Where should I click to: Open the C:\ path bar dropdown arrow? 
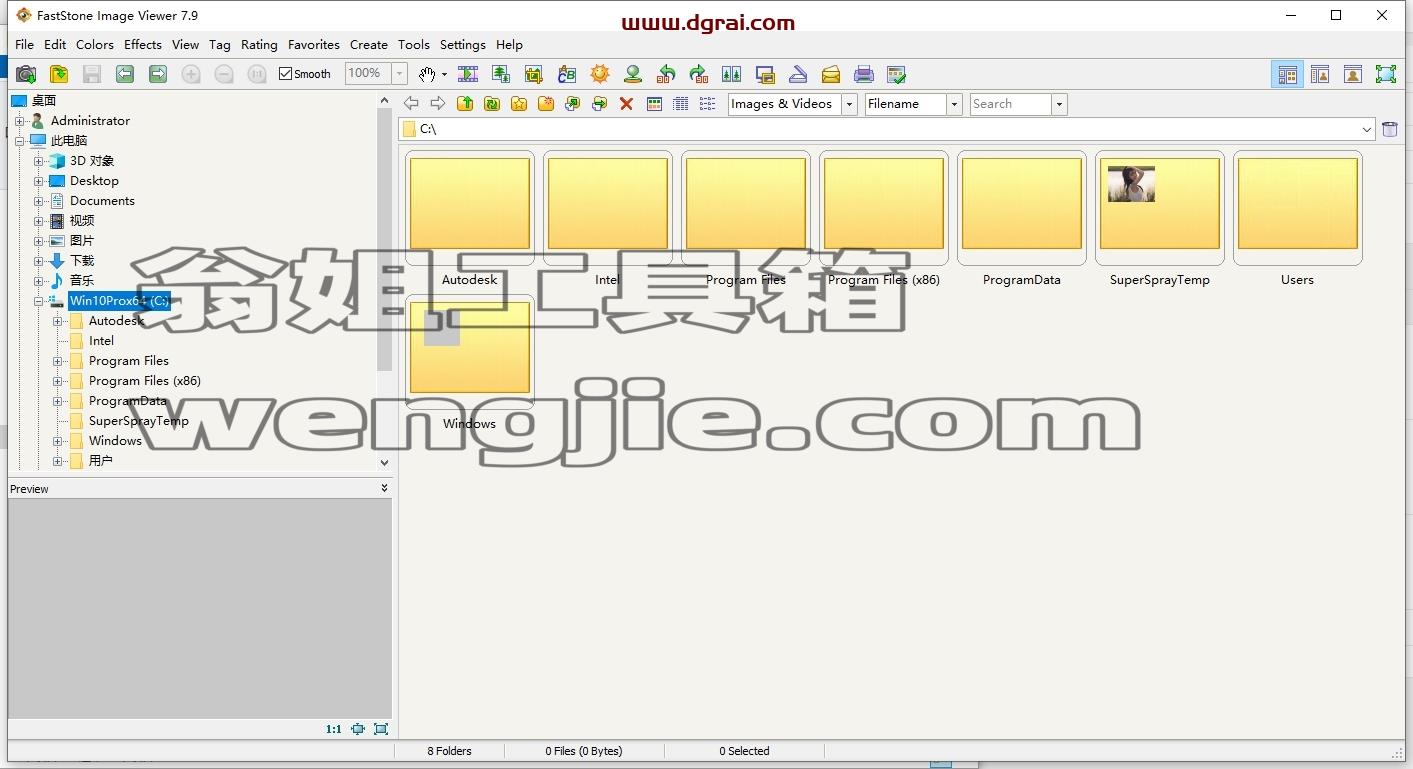coord(1367,129)
